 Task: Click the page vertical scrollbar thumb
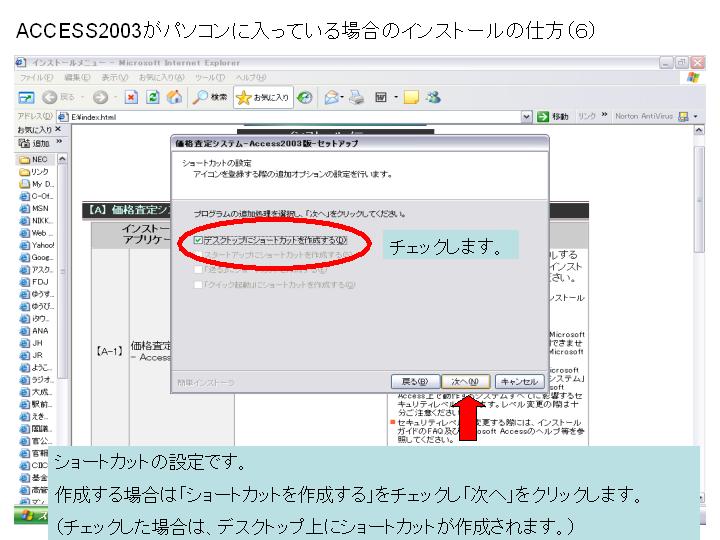(699, 199)
